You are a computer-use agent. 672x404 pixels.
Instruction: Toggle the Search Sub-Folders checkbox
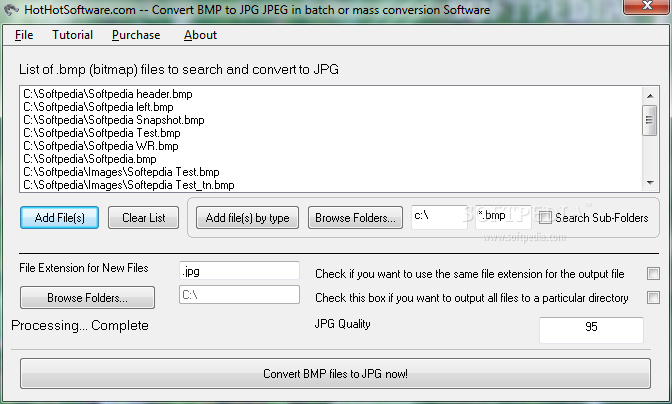point(545,218)
